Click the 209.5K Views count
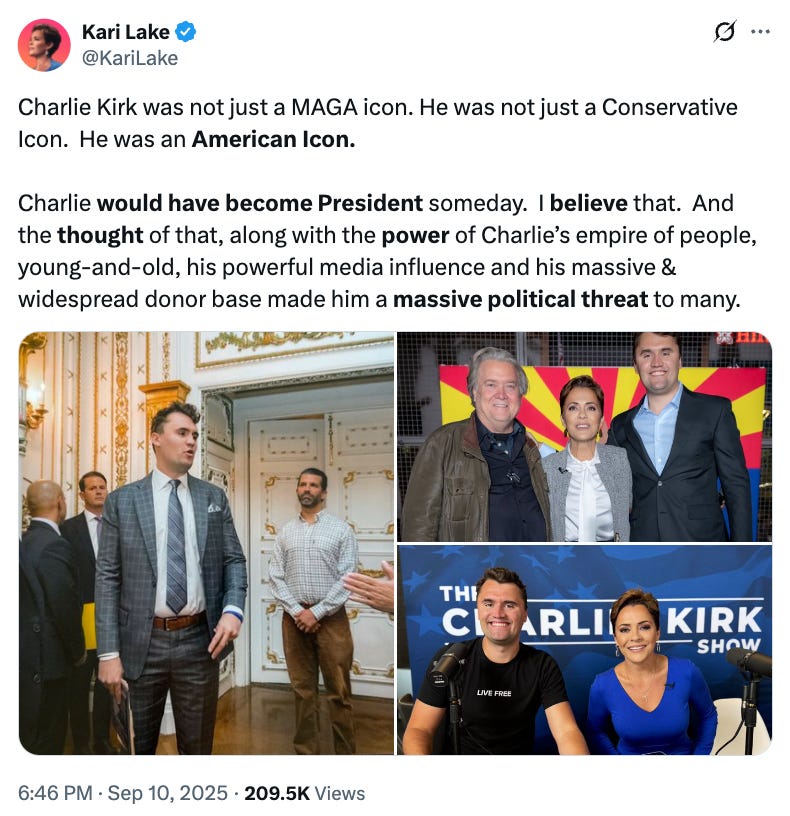This screenshot has width=790, height=816. pyautogui.click(x=304, y=793)
